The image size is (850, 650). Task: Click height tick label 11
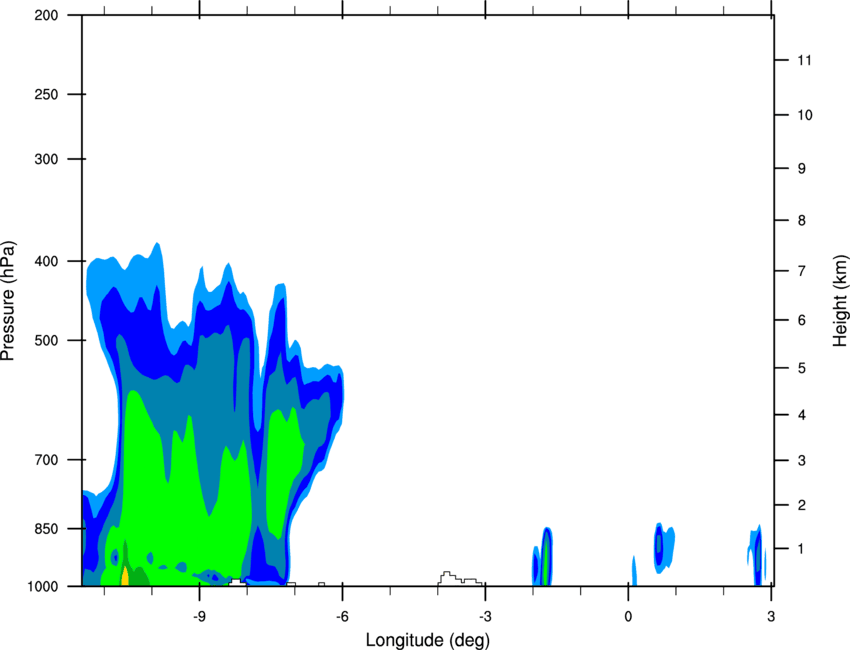pyautogui.click(x=804, y=60)
